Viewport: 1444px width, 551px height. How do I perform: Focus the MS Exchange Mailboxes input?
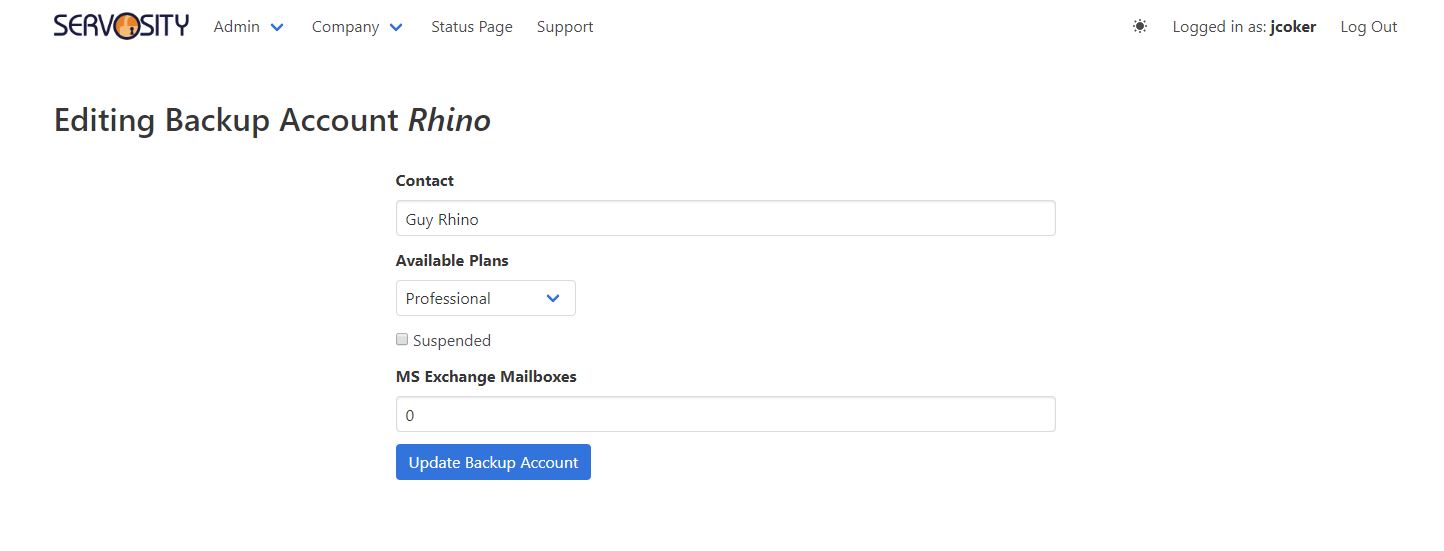[725, 414]
